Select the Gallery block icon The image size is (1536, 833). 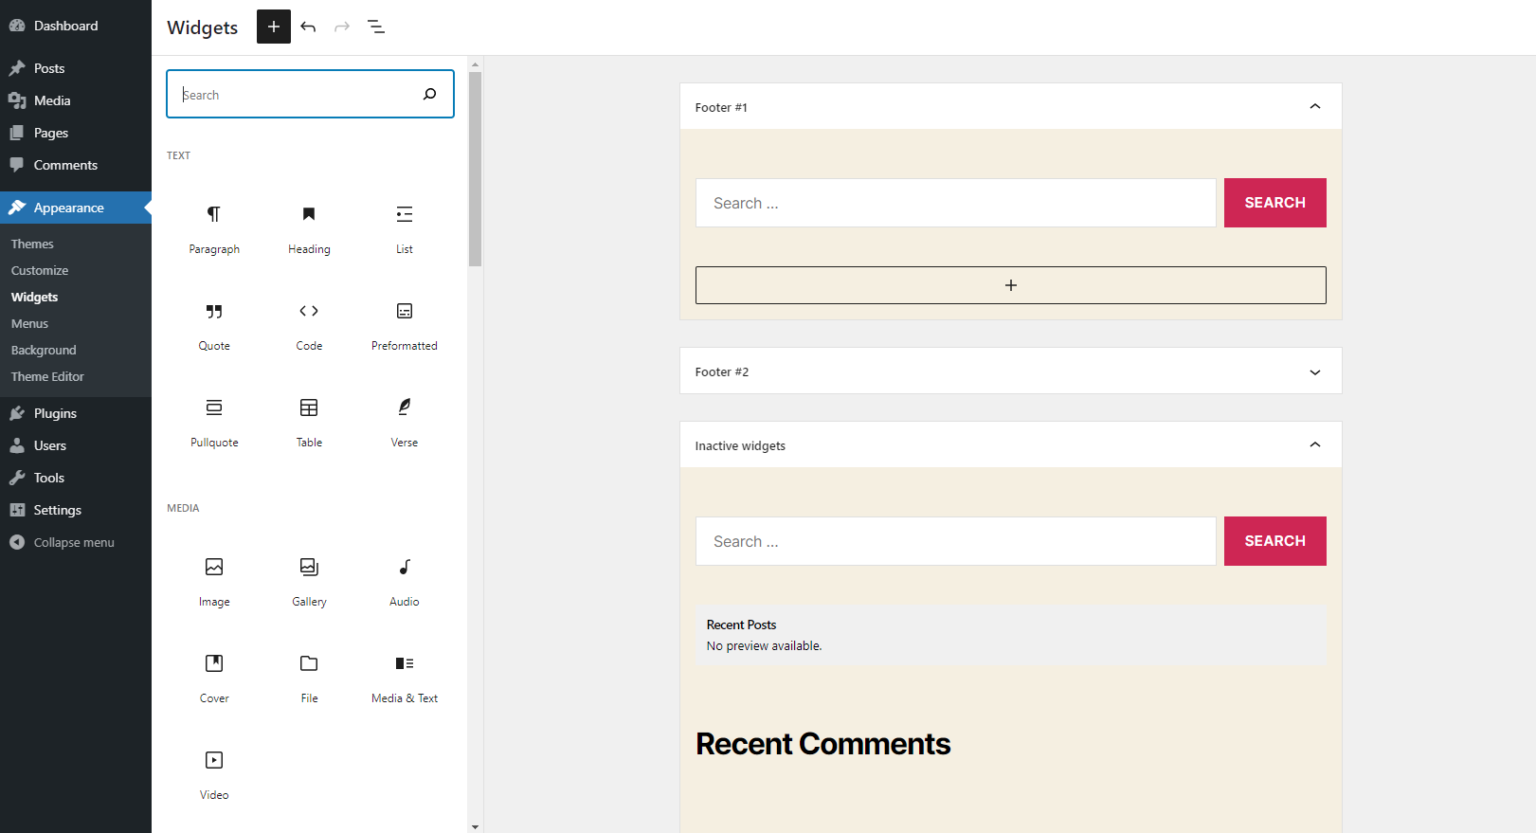point(309,567)
